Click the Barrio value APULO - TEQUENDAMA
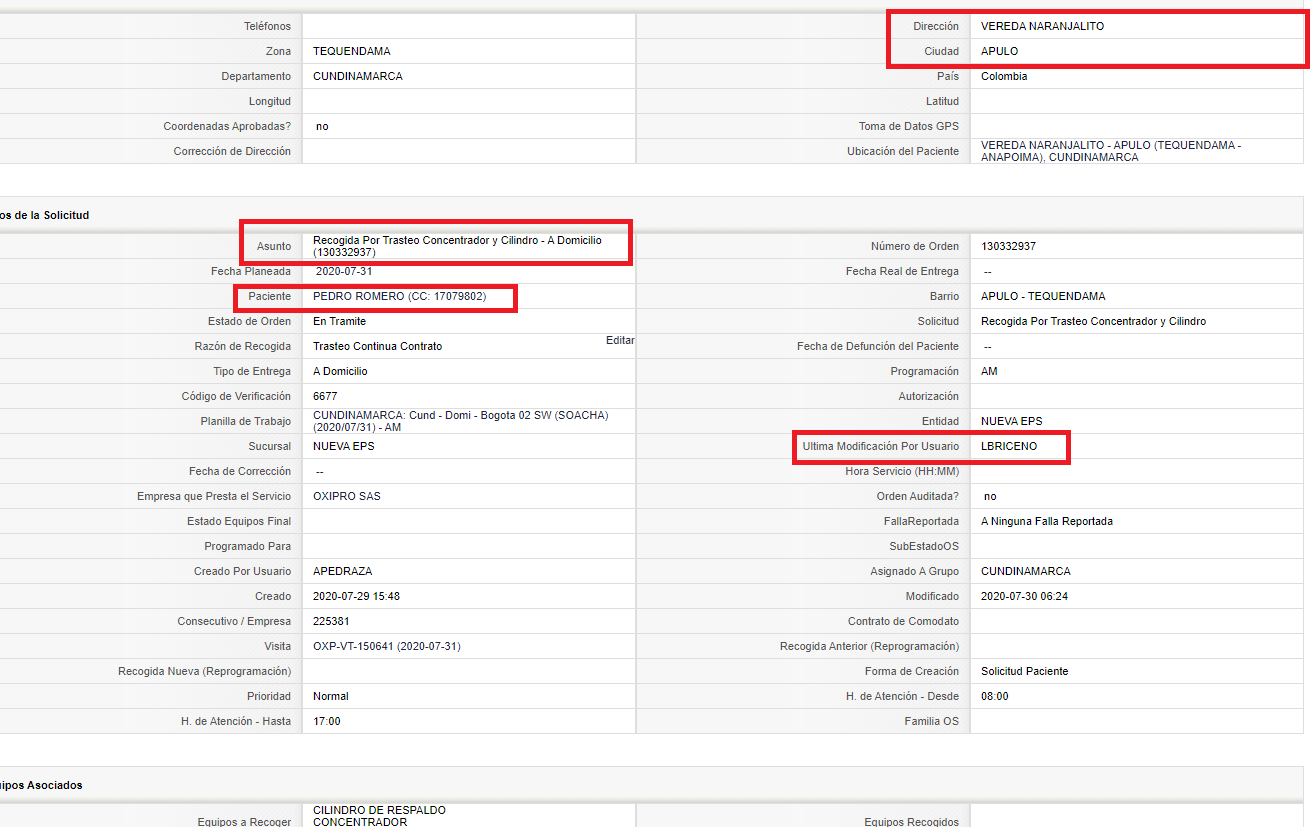 pyautogui.click(x=1043, y=296)
